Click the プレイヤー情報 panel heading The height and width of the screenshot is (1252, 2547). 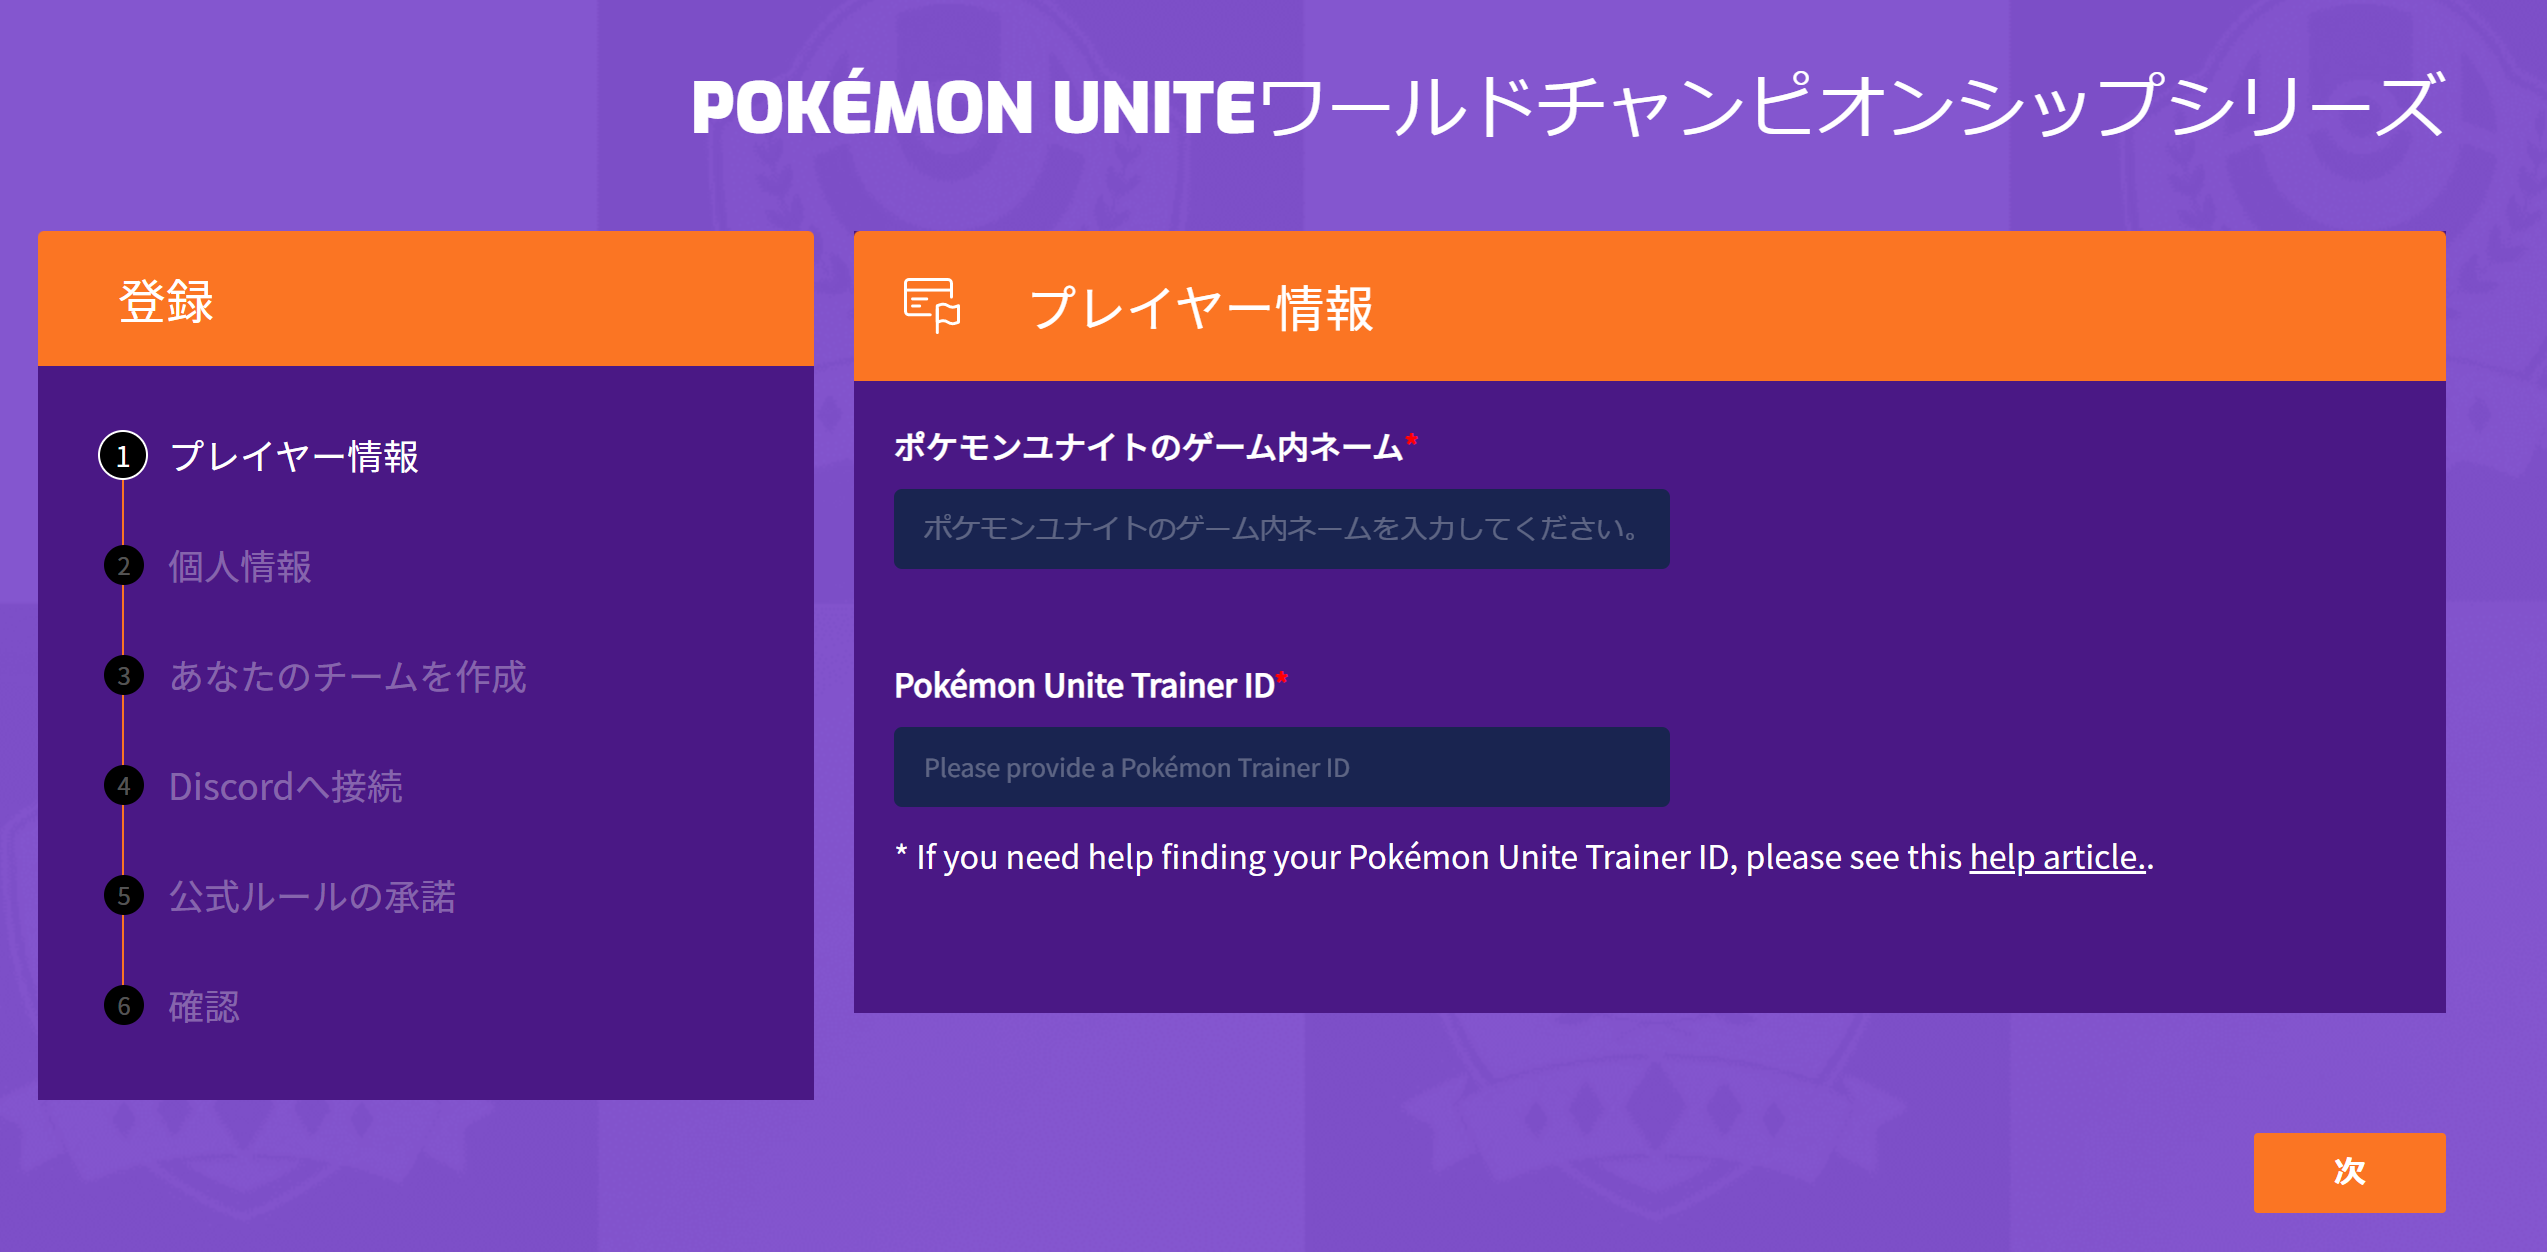tap(1201, 308)
